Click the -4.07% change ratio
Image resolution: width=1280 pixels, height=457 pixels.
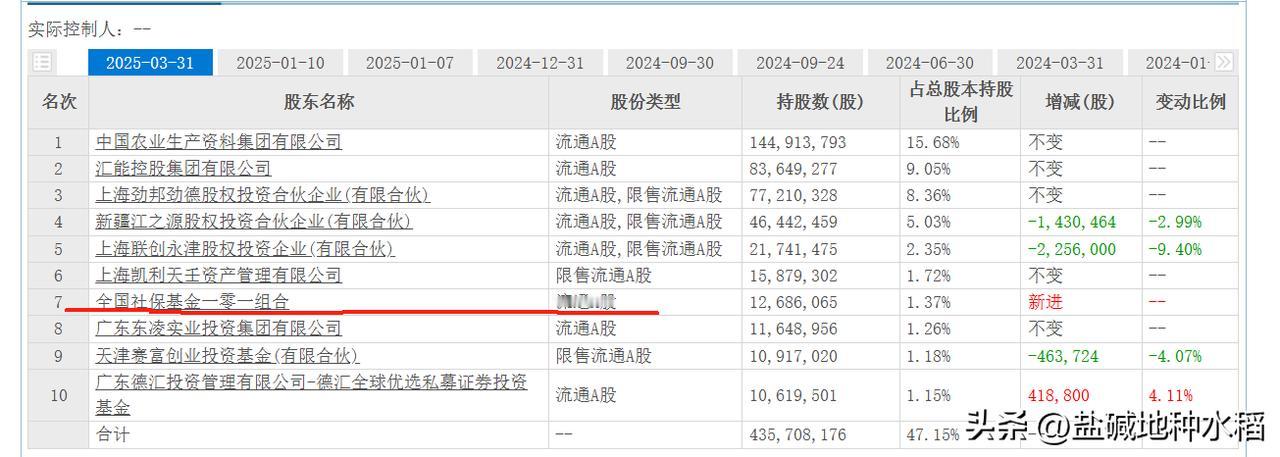pyautogui.click(x=1175, y=354)
